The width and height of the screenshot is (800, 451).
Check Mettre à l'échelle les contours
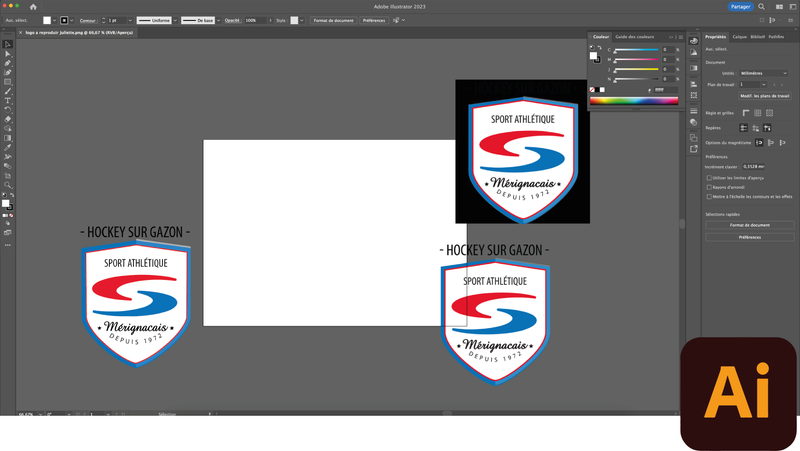tap(709, 196)
